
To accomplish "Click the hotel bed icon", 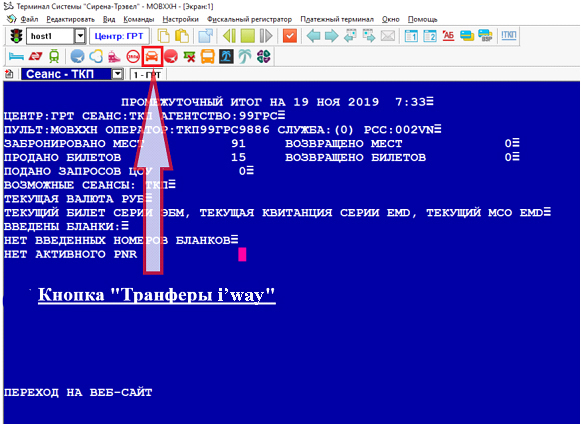I will pos(16,56).
